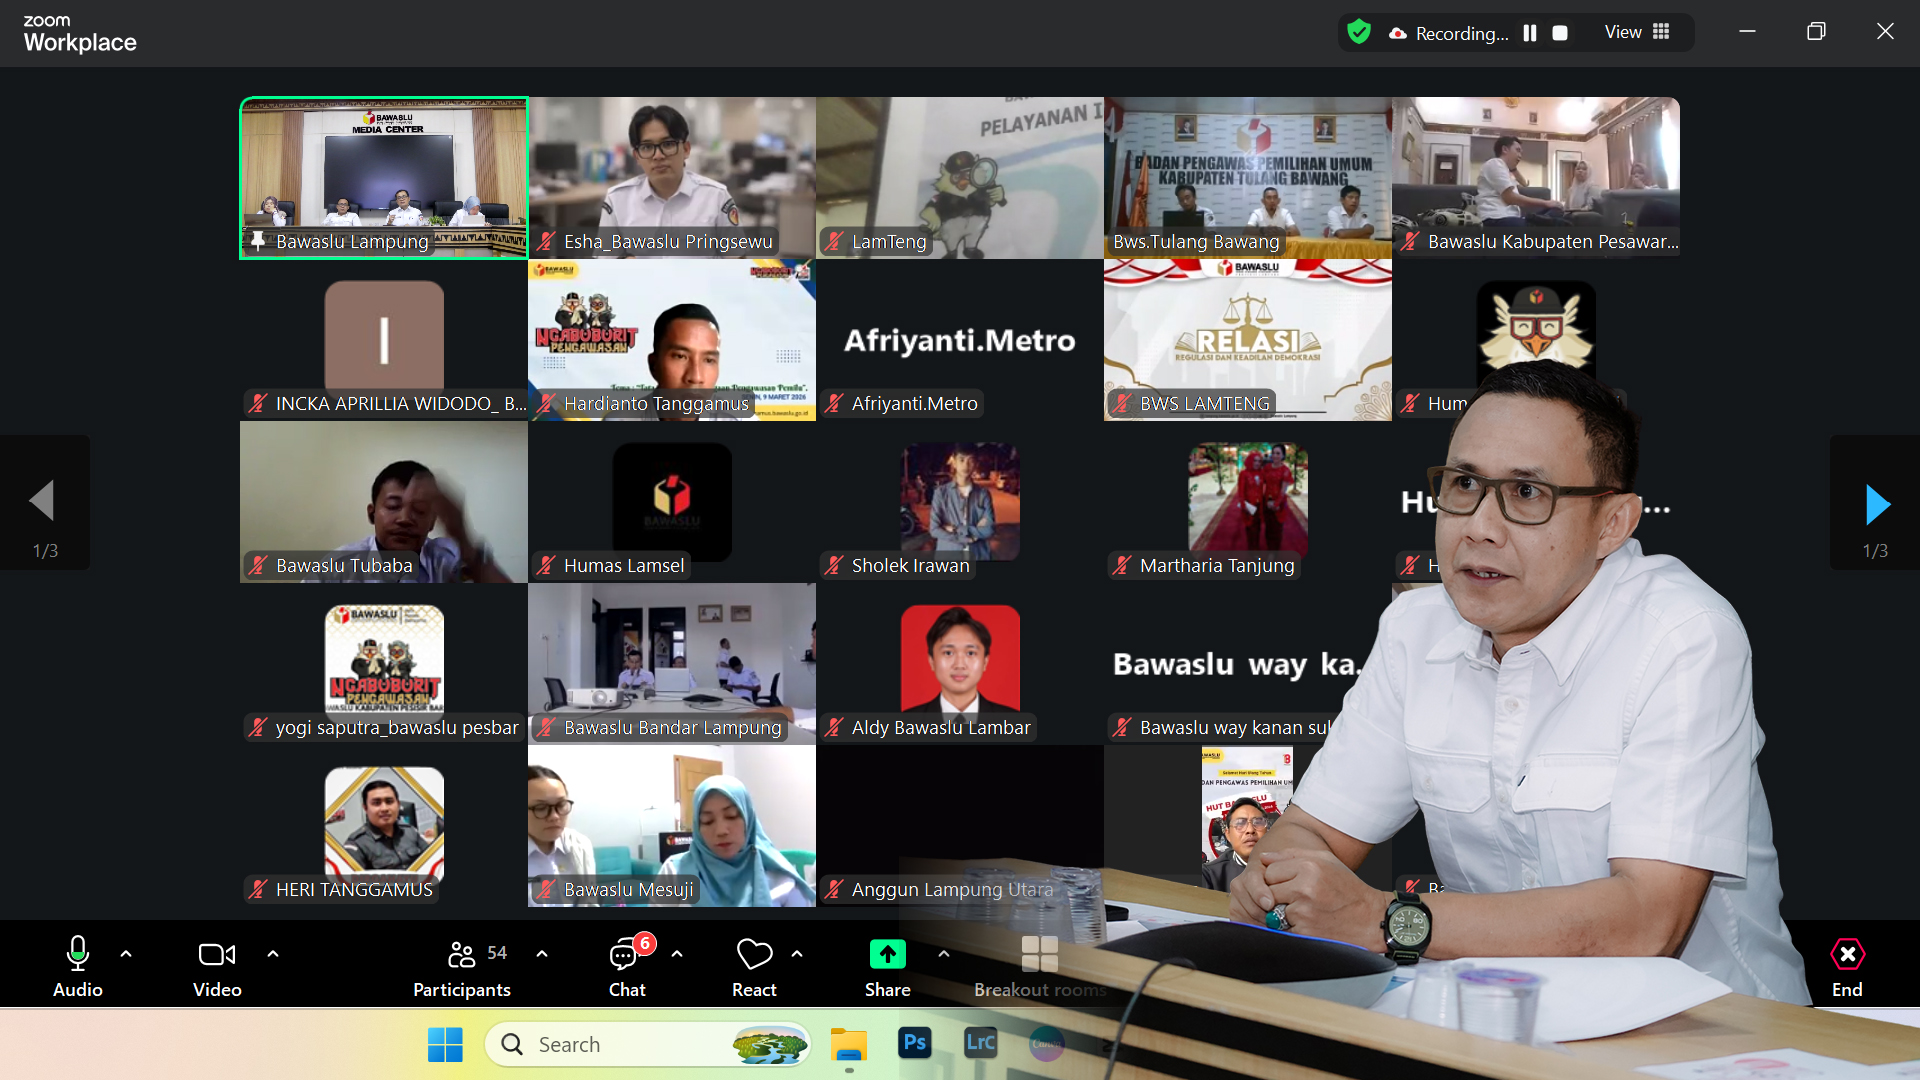Open the View layout menu

coord(1637,32)
